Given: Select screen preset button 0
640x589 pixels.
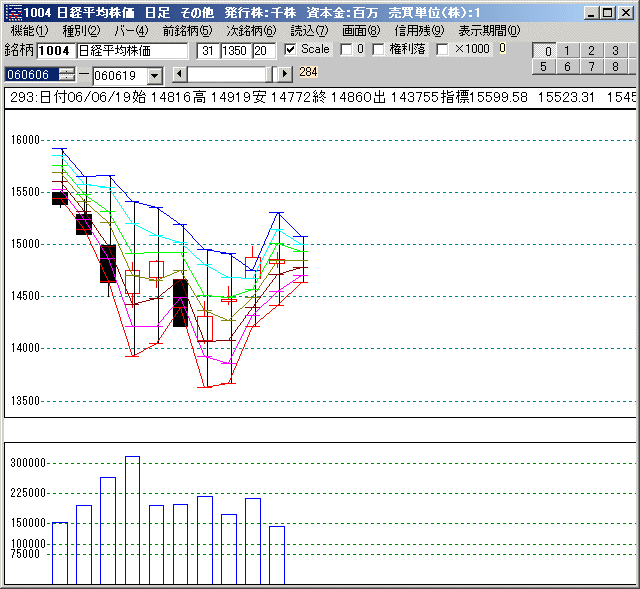Looking at the screenshot, I should 544,51.
